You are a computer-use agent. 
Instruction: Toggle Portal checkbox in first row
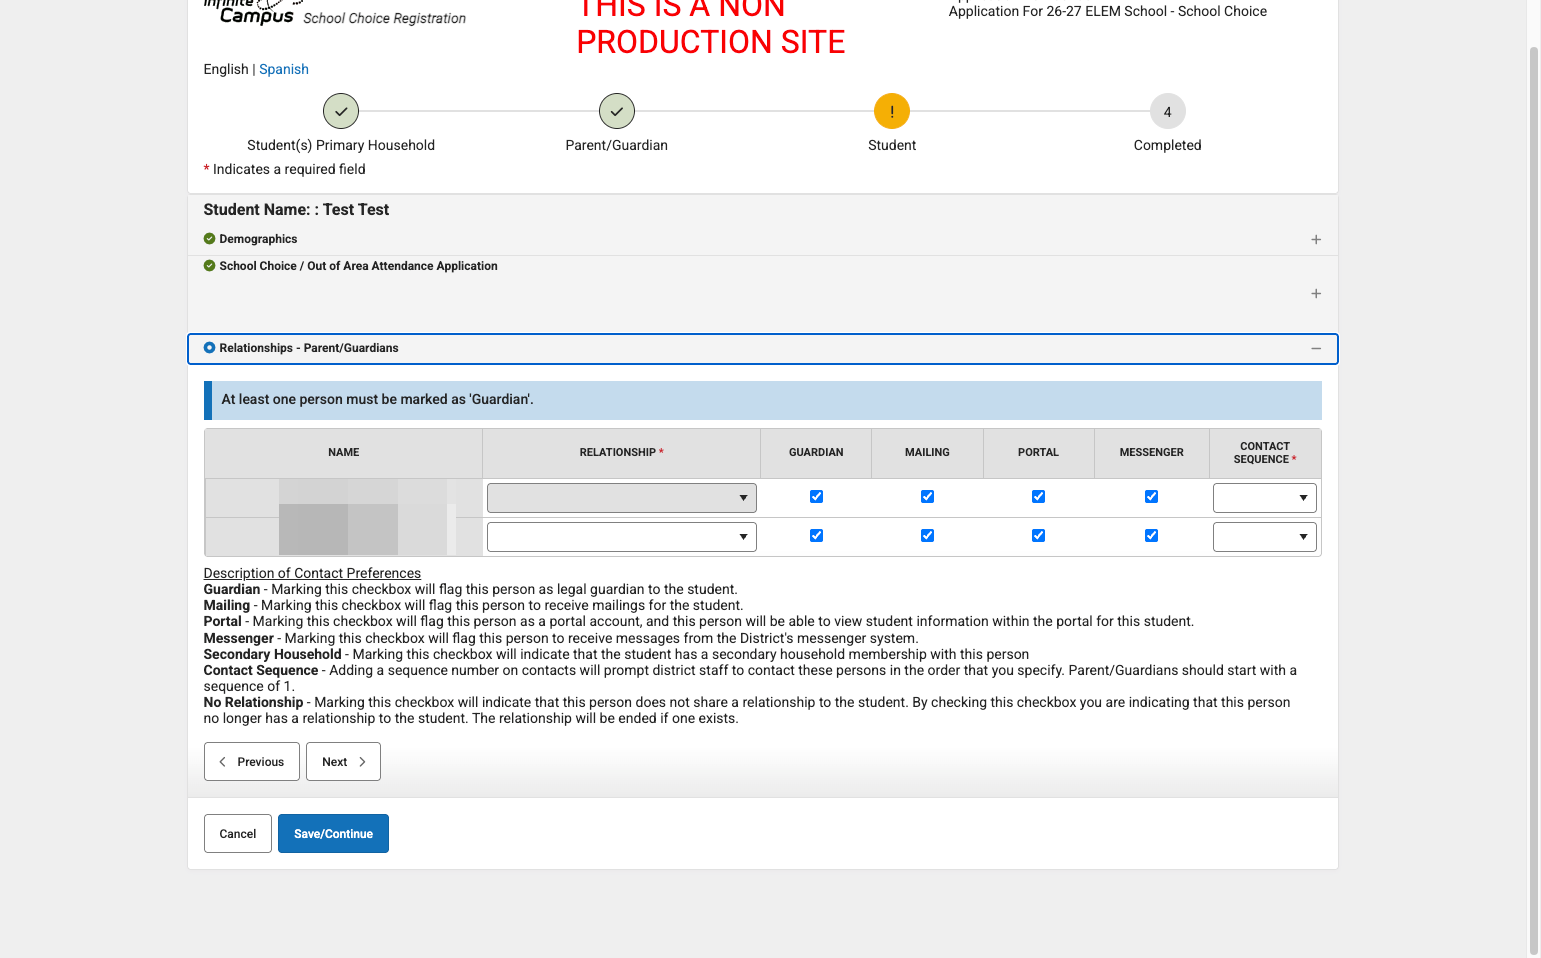pyautogui.click(x=1038, y=497)
